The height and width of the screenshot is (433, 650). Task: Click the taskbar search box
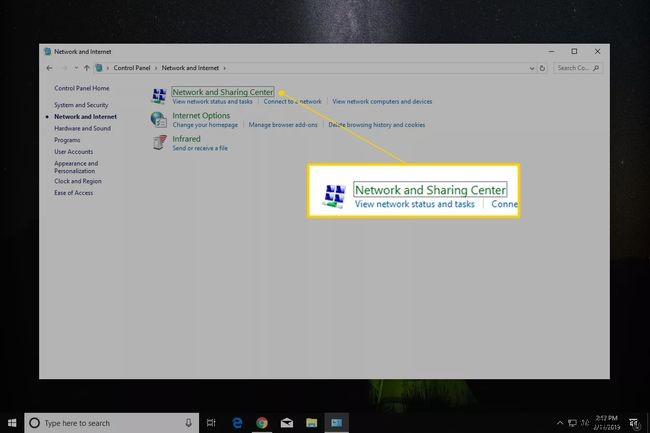(x=112, y=423)
